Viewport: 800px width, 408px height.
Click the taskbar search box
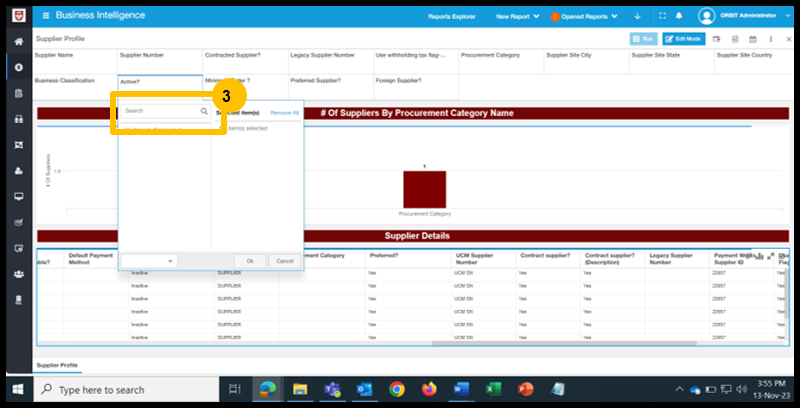click(x=125, y=390)
